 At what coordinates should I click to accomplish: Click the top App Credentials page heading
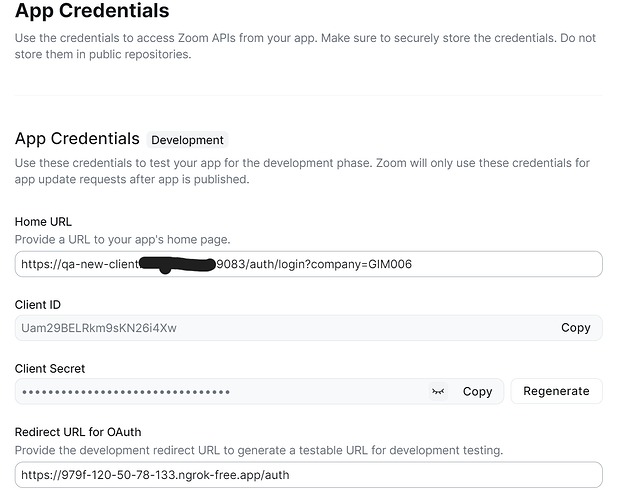click(91, 12)
